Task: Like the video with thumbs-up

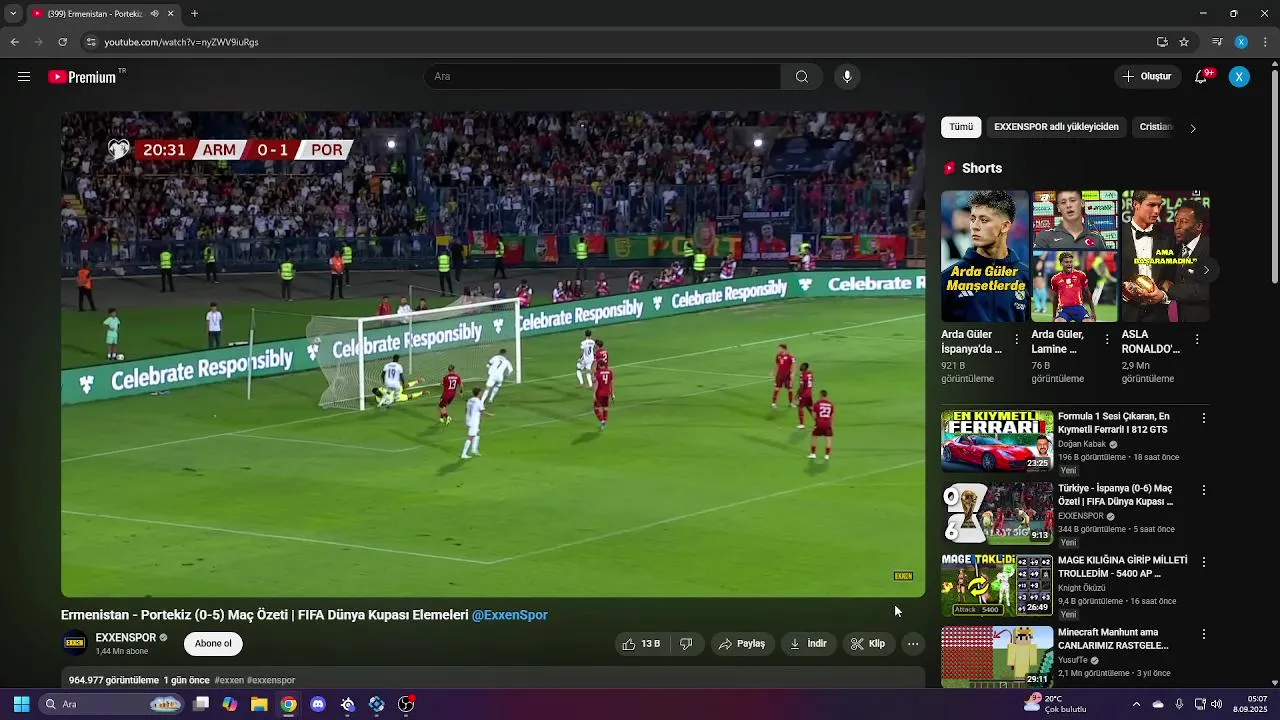Action: pos(641,644)
